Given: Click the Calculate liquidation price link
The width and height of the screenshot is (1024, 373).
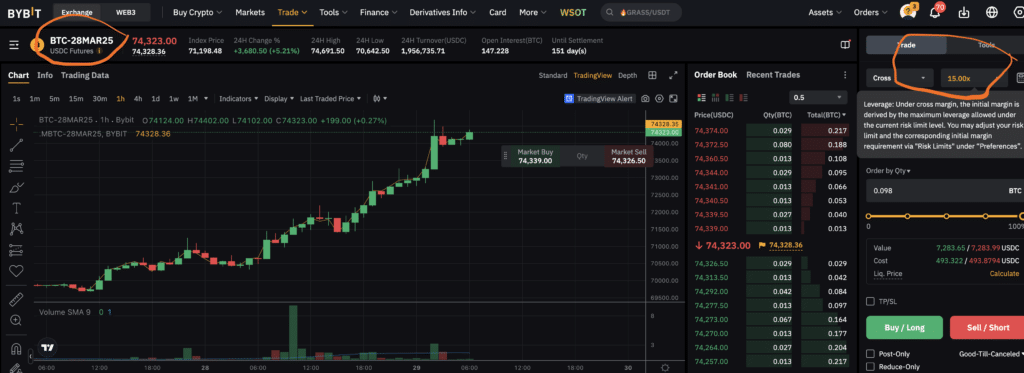Looking at the screenshot, I should [1004, 274].
